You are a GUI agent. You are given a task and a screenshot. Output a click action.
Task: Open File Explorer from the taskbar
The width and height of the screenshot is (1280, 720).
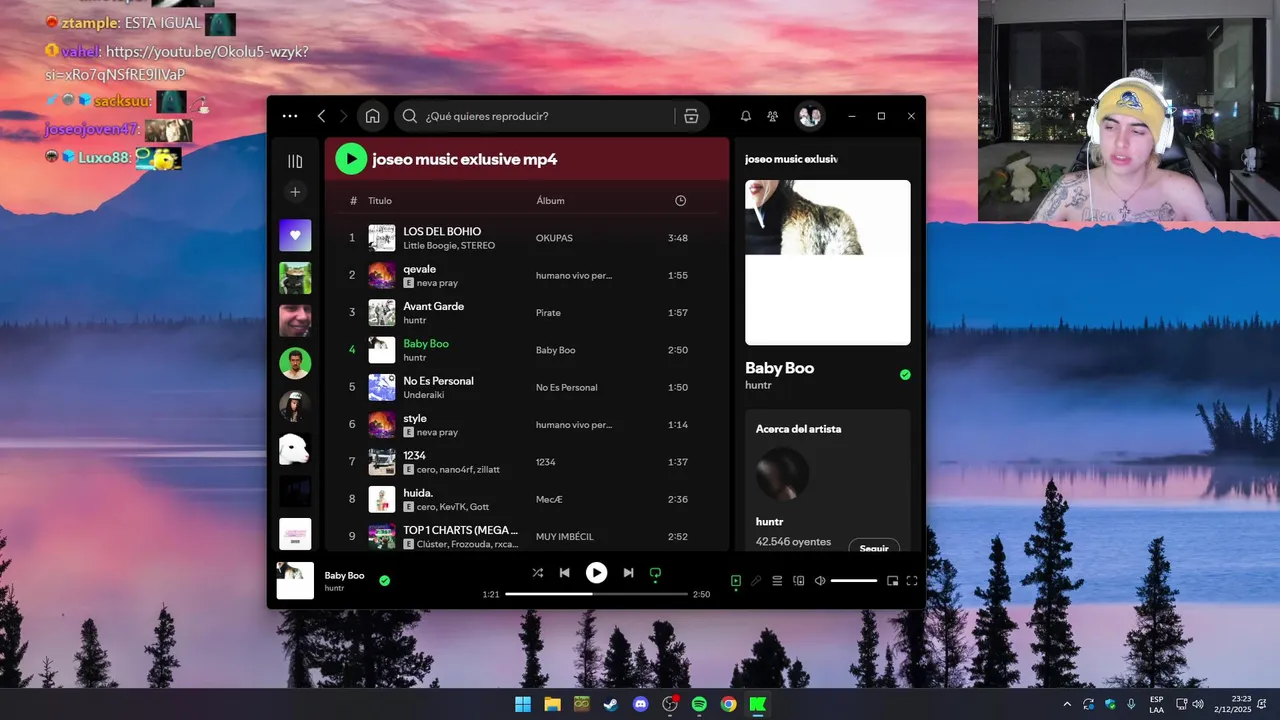click(x=552, y=704)
